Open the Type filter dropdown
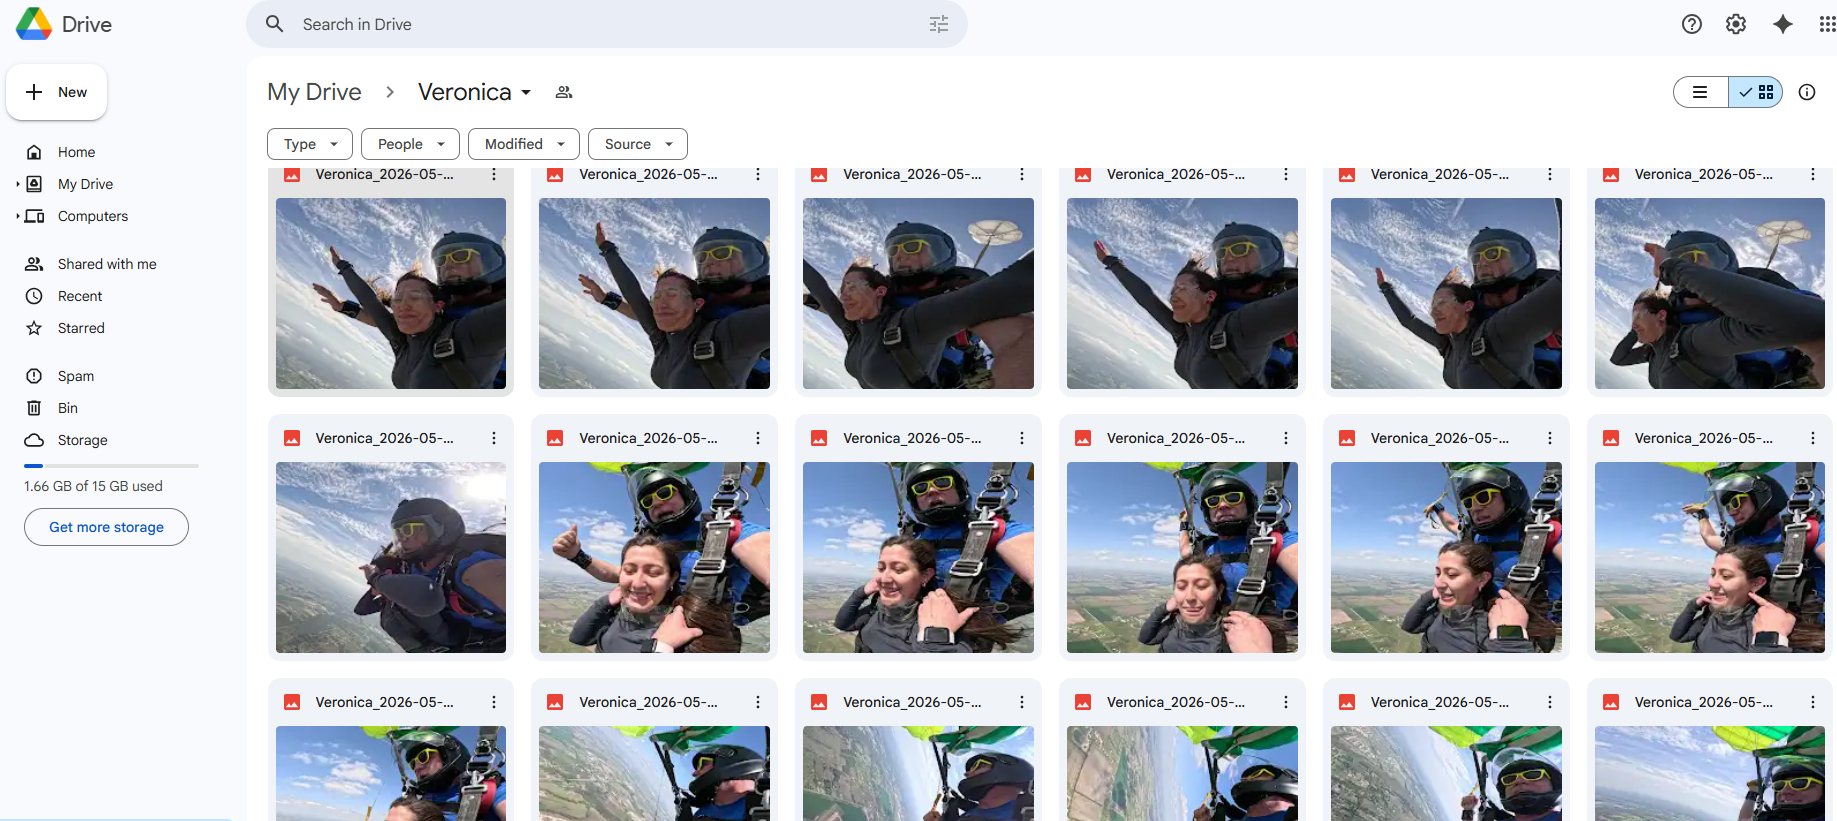1837x821 pixels. pos(310,144)
